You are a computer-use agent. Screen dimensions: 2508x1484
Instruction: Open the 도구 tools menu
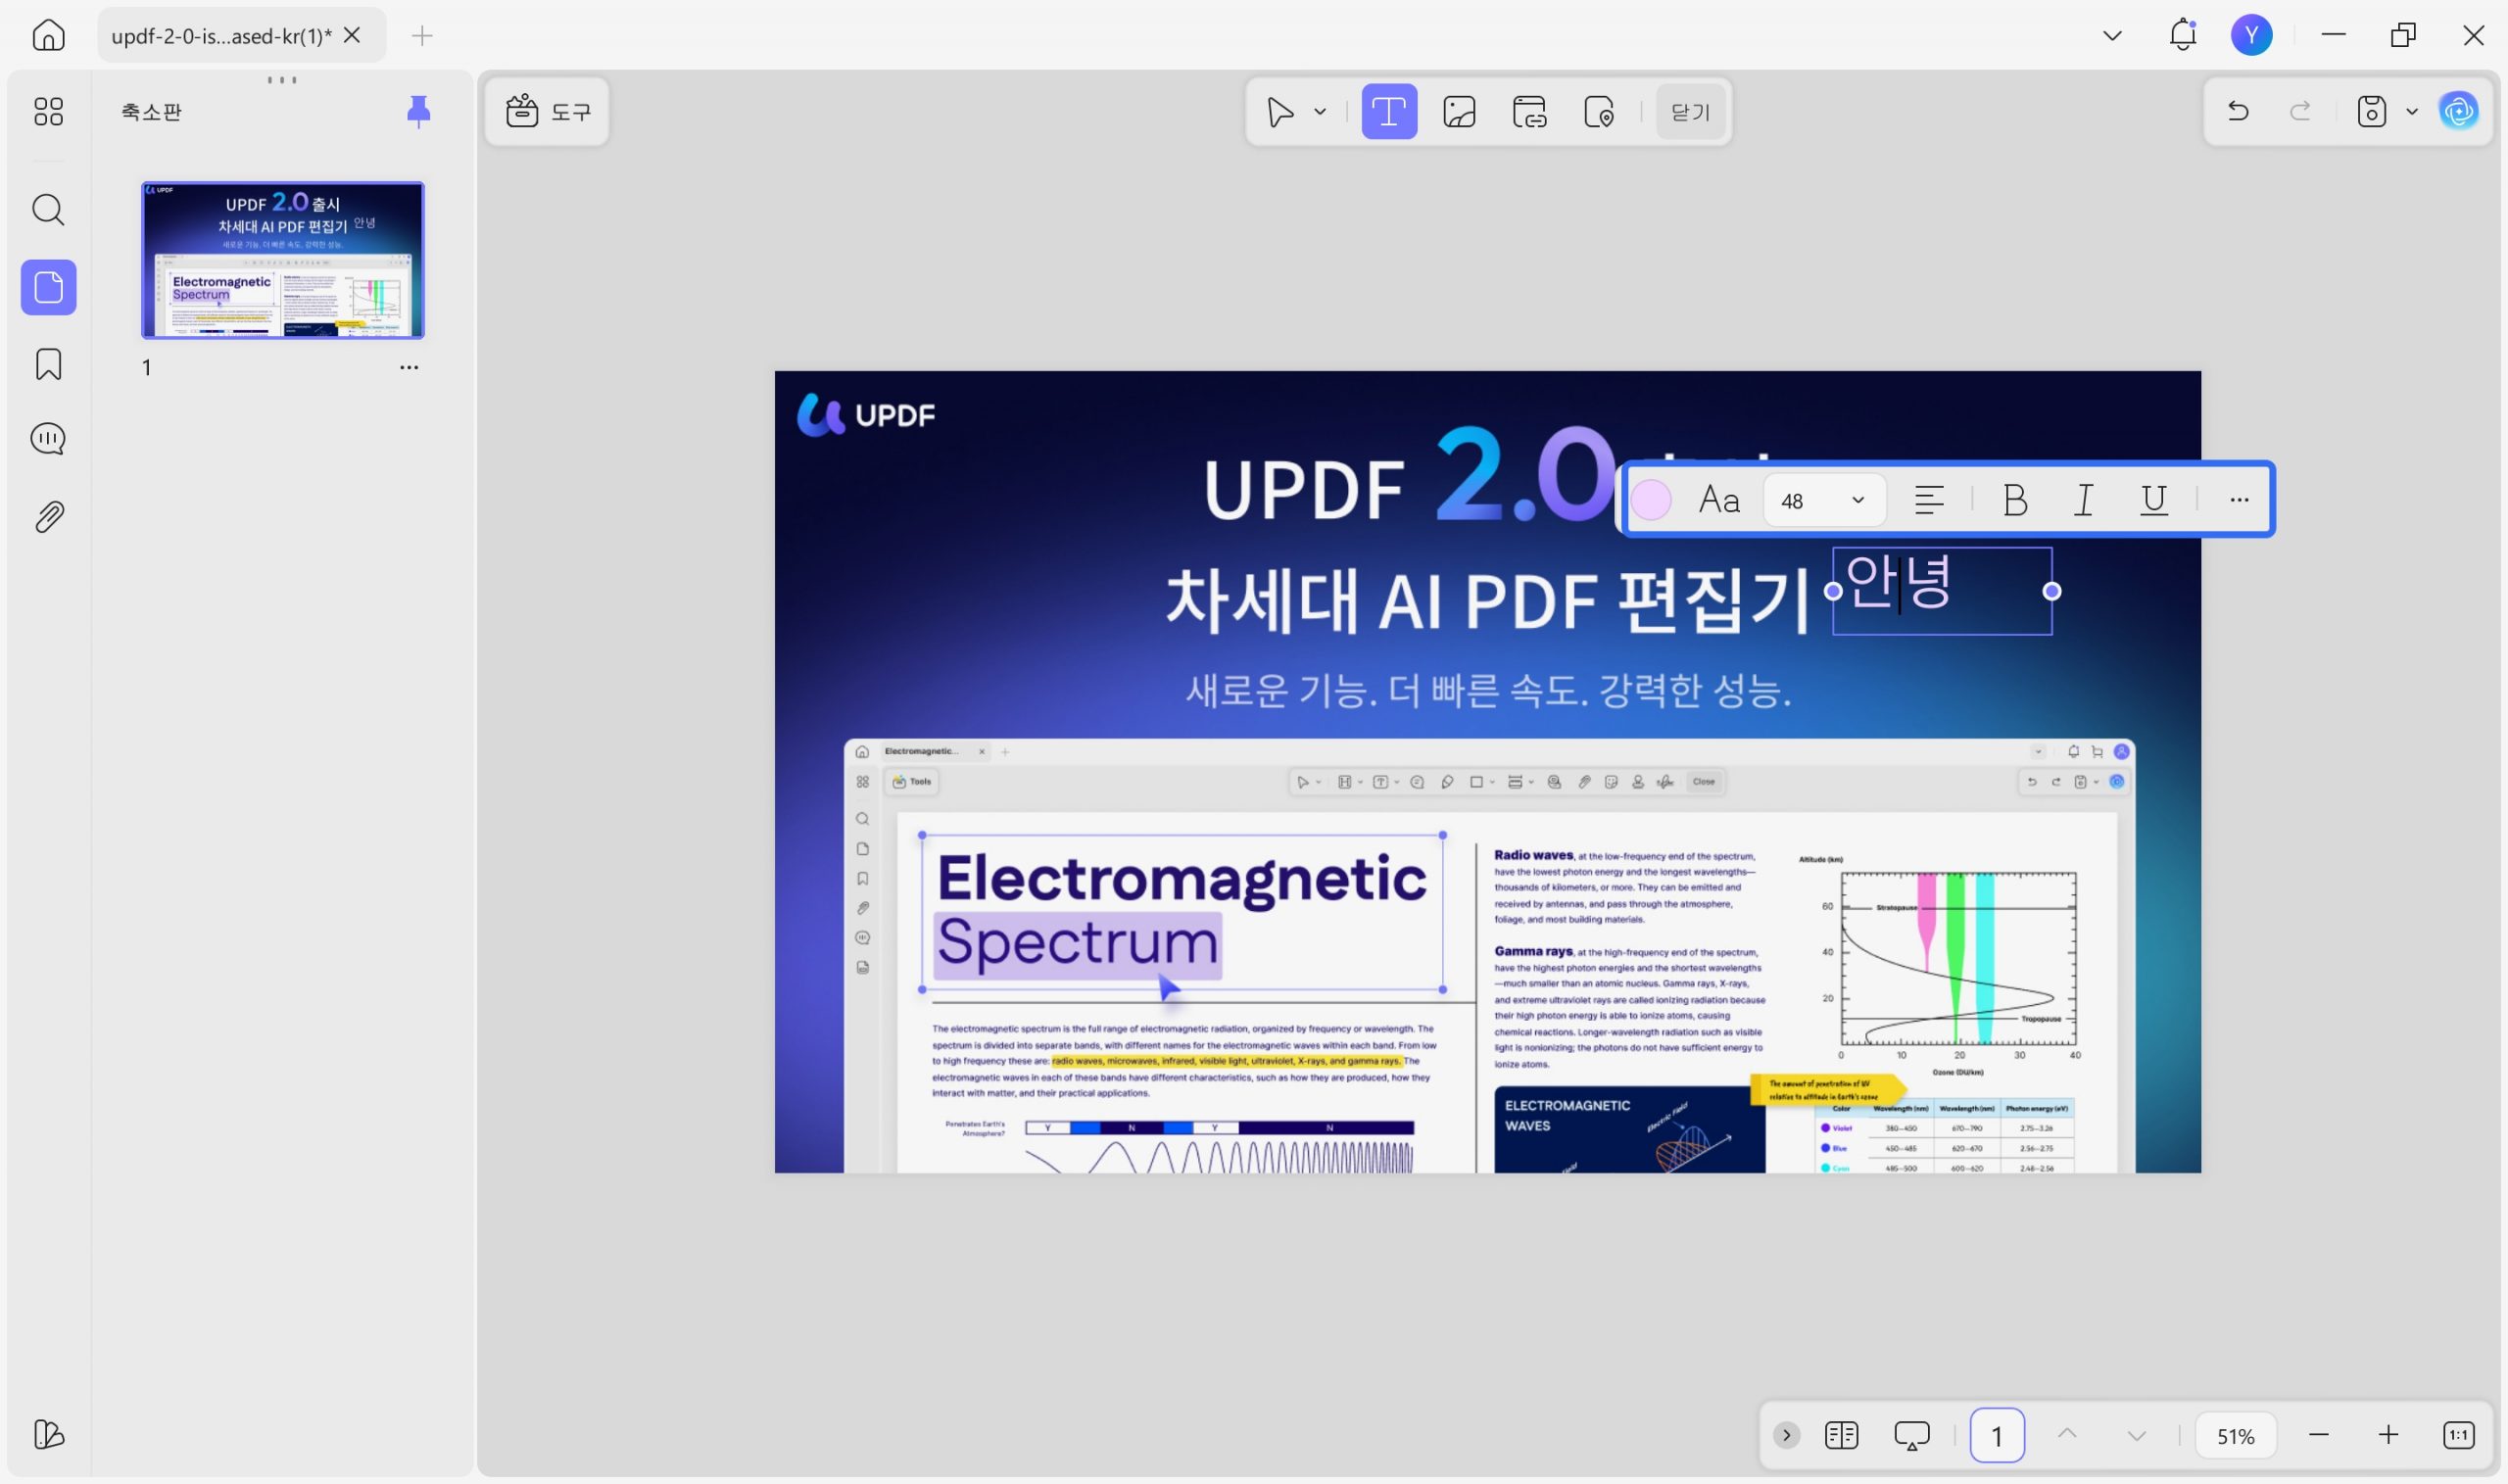pos(548,111)
